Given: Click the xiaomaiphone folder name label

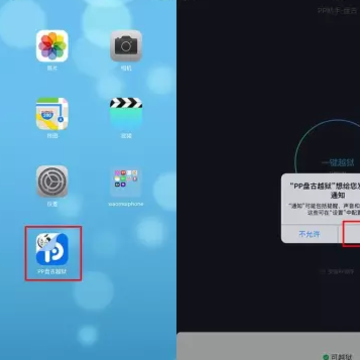Looking at the screenshot, I should point(126,204).
